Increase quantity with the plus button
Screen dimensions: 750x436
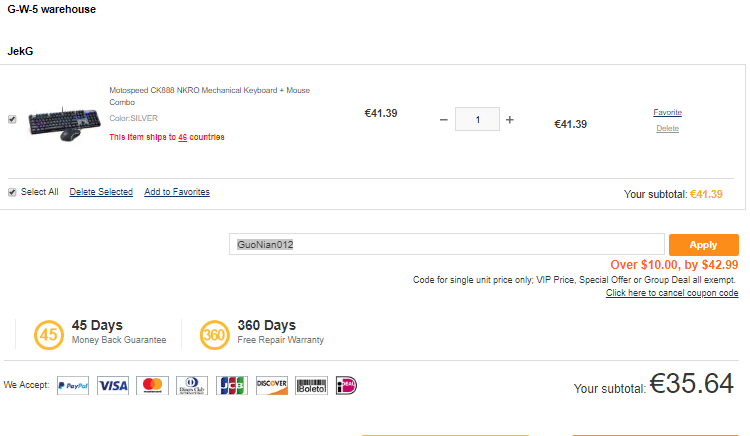click(510, 120)
